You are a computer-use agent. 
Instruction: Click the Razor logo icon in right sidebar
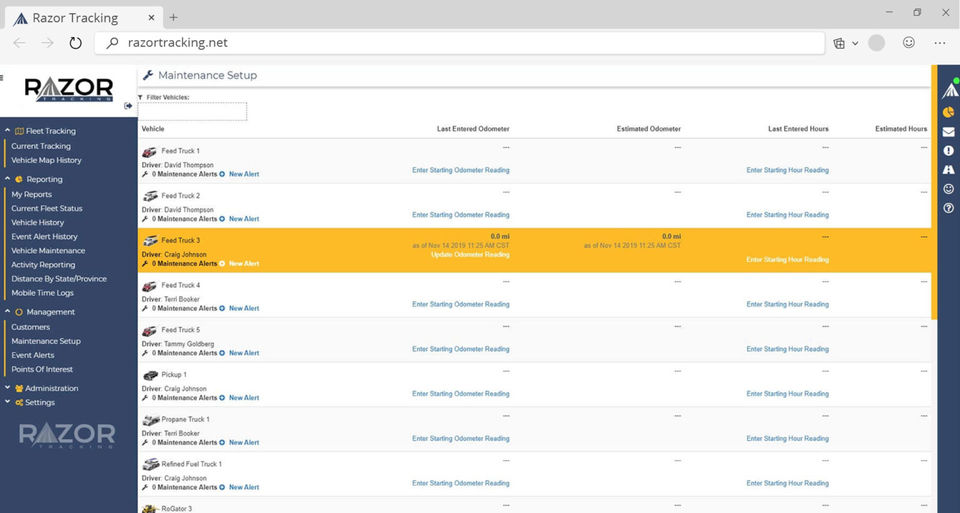pyautogui.click(x=949, y=90)
